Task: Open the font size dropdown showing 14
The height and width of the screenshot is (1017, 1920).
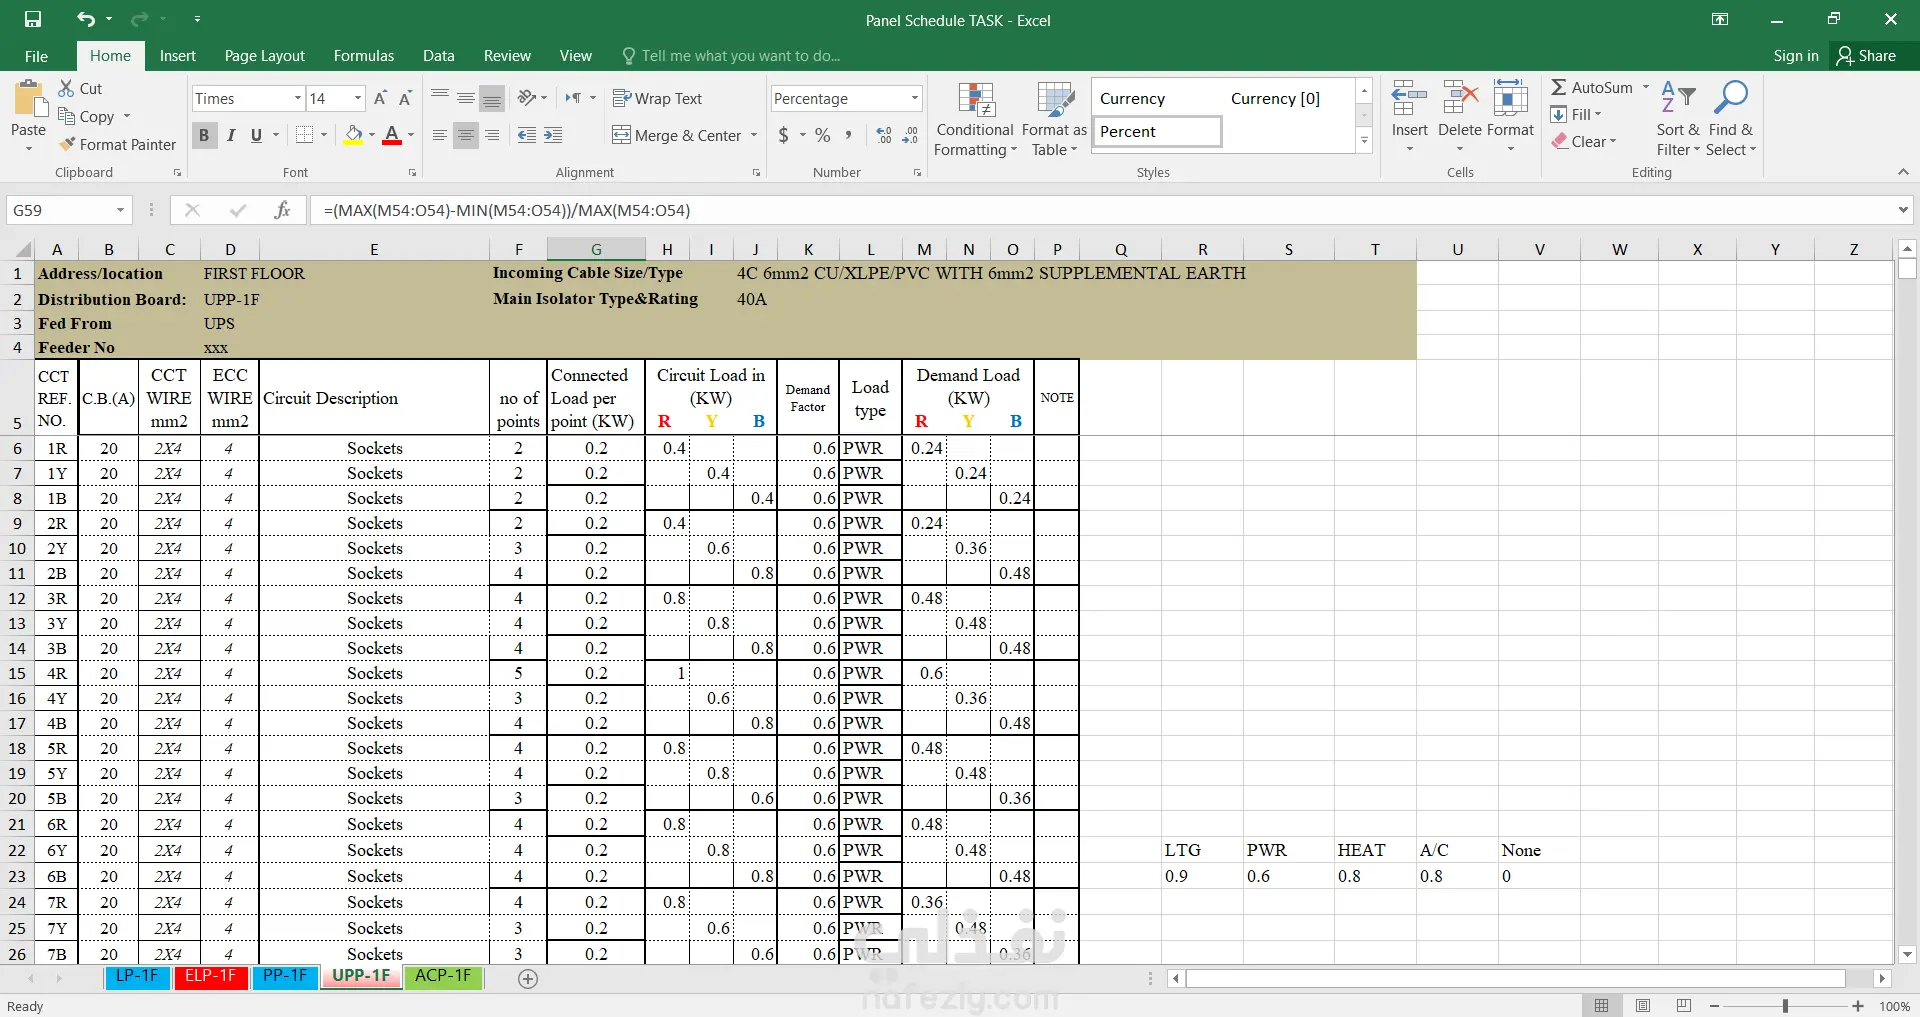Action: [x=358, y=98]
